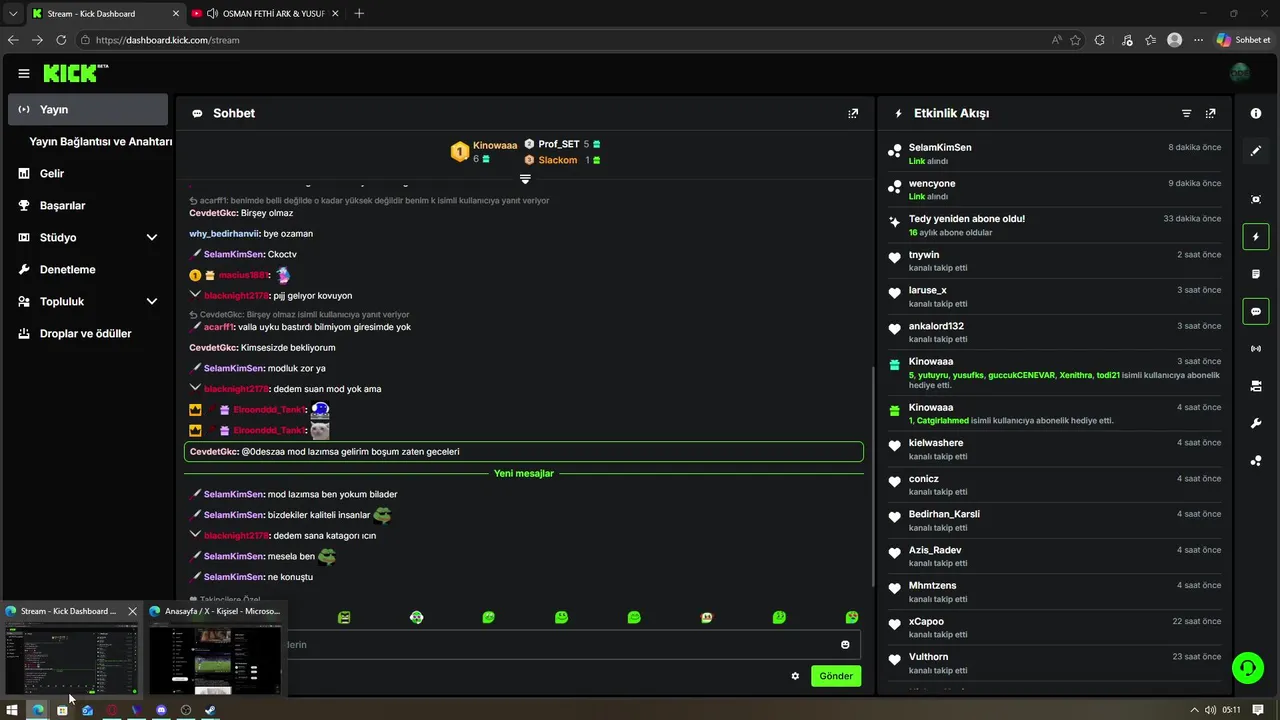This screenshot has height=720, width=1280.
Task: Click 'Tedy yeniden abone oldu!' event
Action: coord(1054,225)
